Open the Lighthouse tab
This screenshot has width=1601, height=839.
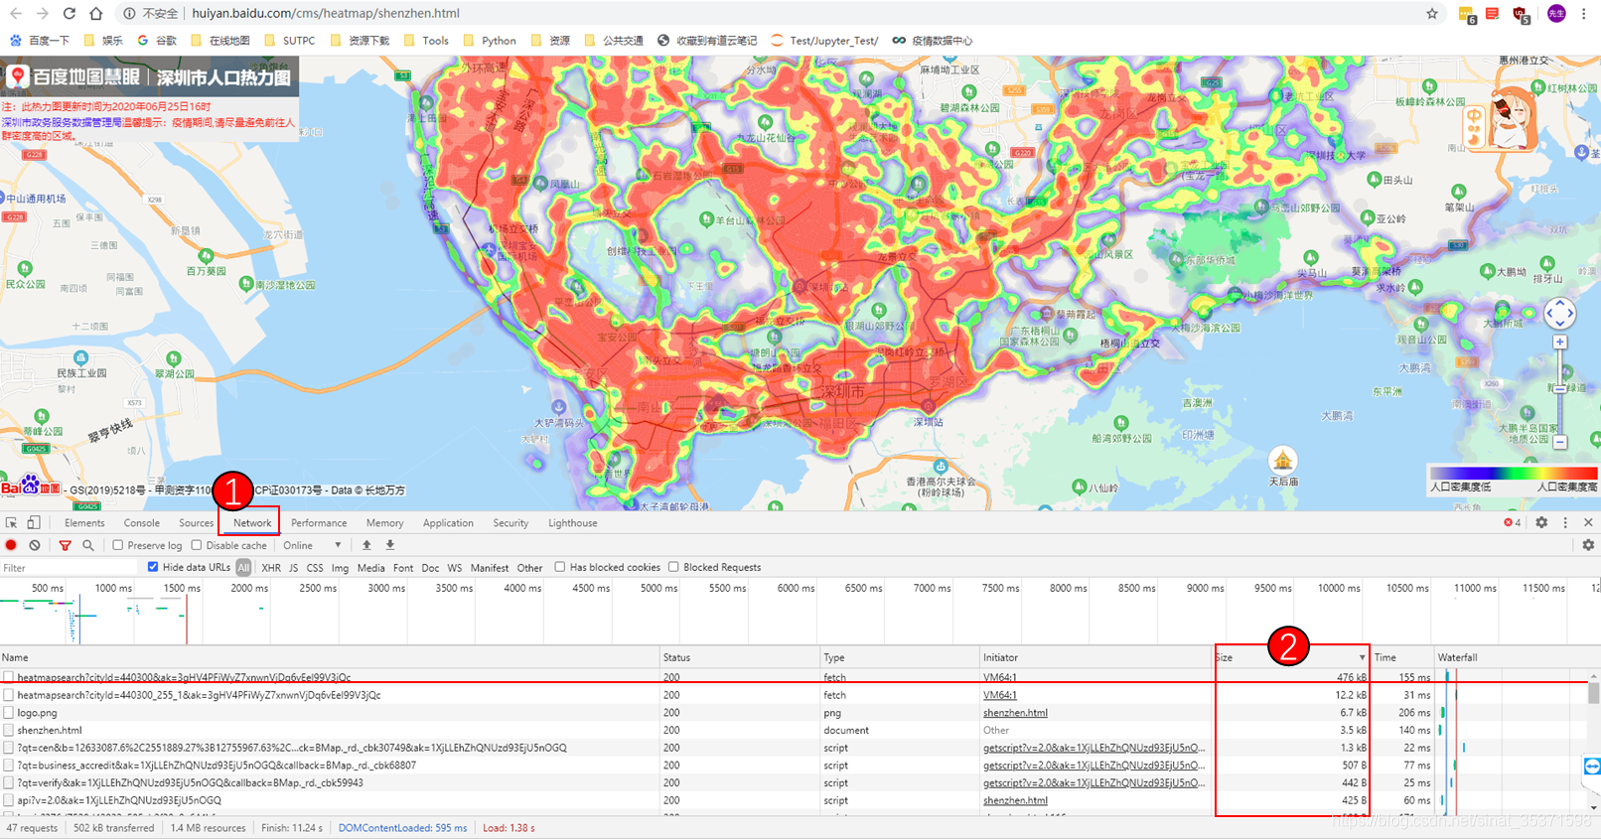[572, 523]
